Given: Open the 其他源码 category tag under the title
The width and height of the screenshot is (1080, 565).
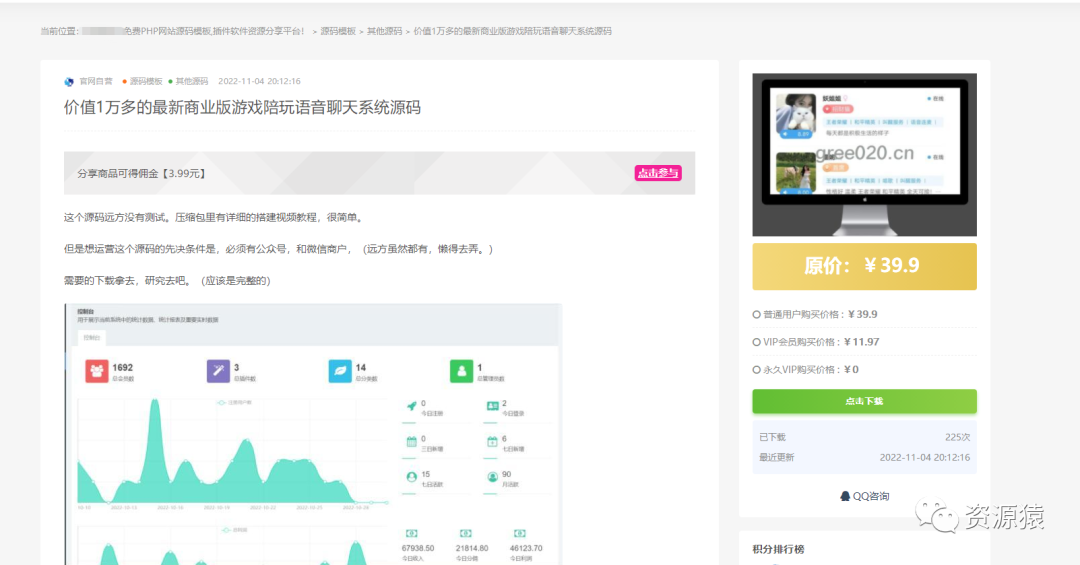Looking at the screenshot, I should coord(191,81).
